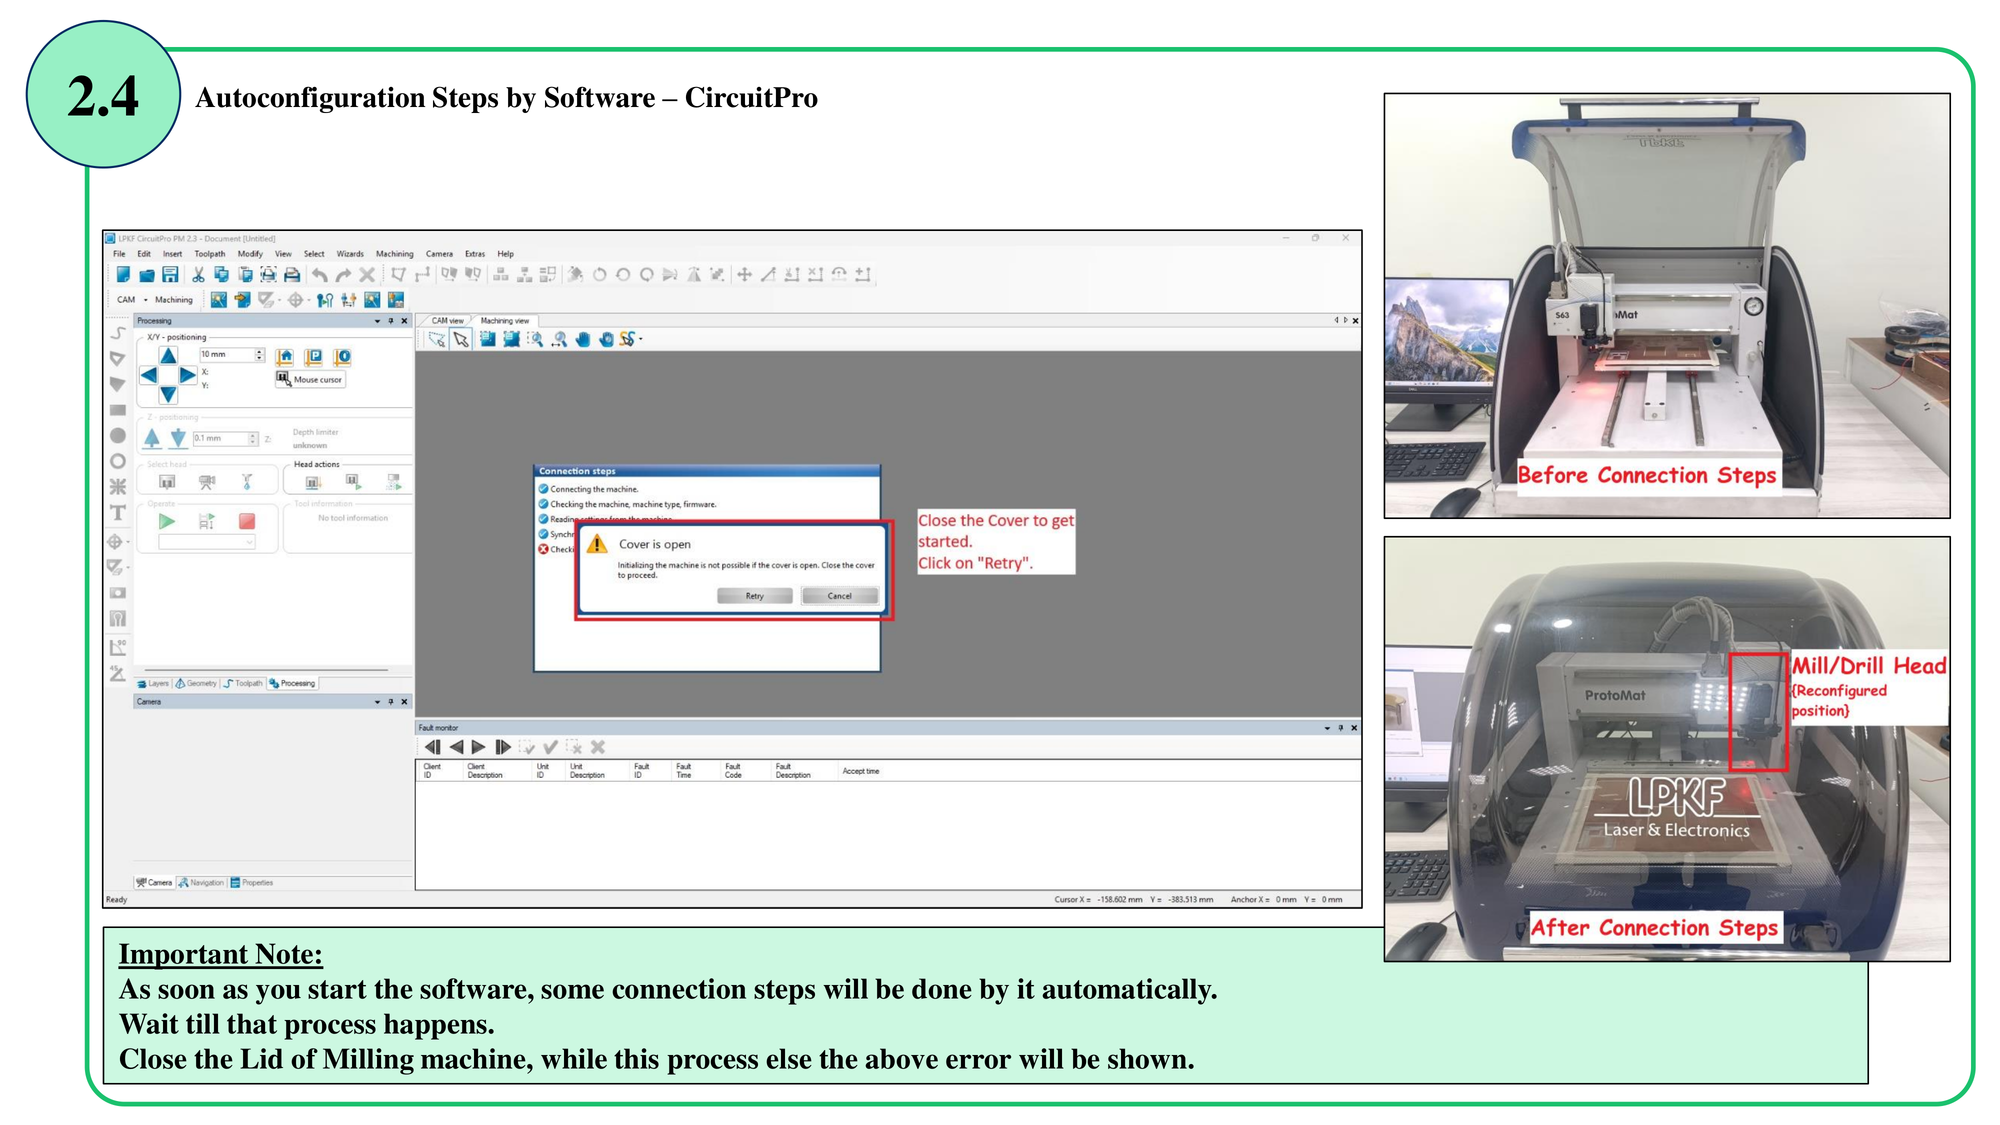Open the Camera panel options dropdown
The height and width of the screenshot is (1125, 2000).
(377, 702)
